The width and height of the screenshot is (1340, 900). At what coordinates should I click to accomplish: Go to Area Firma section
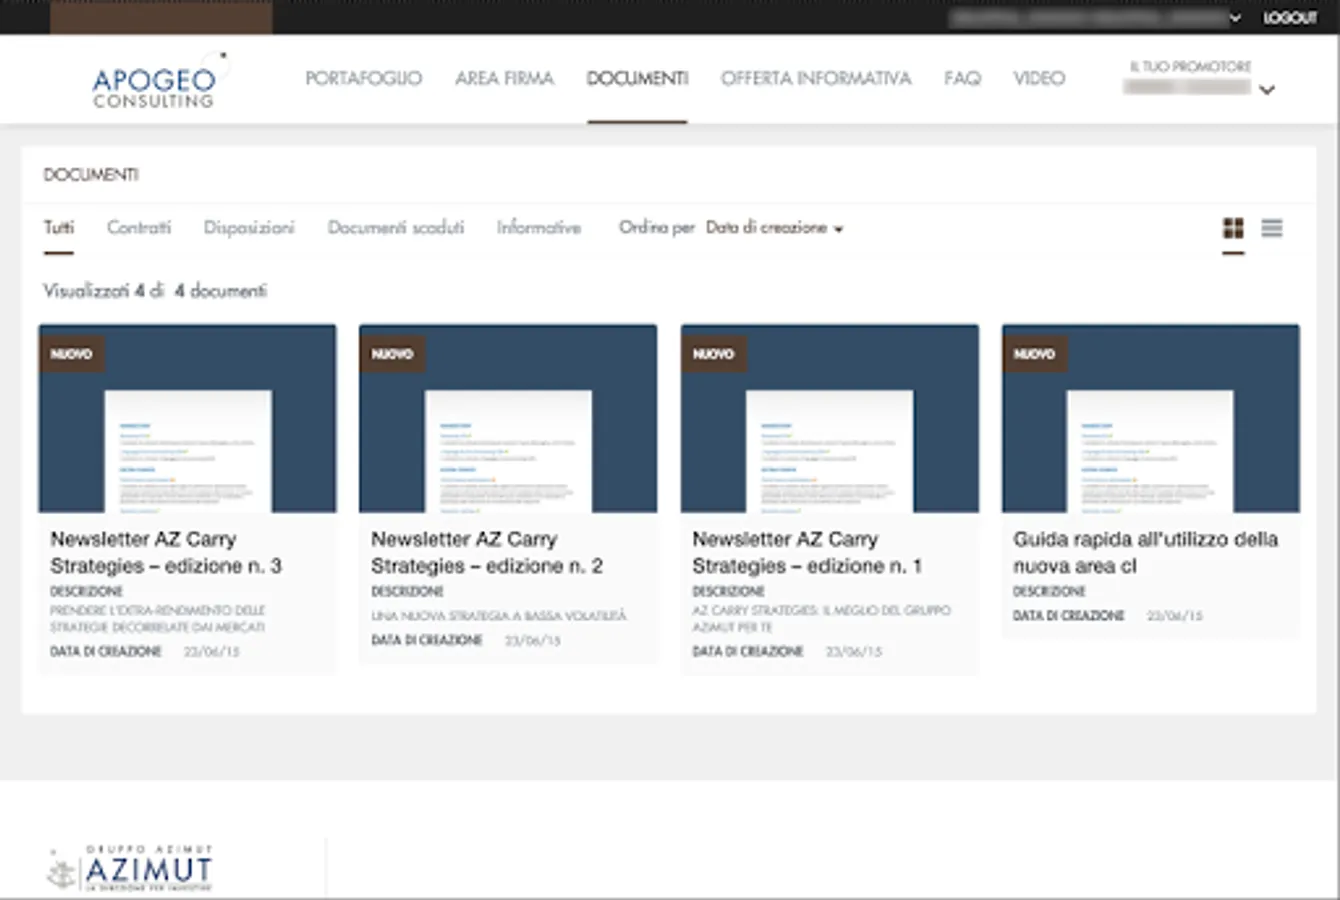point(504,78)
